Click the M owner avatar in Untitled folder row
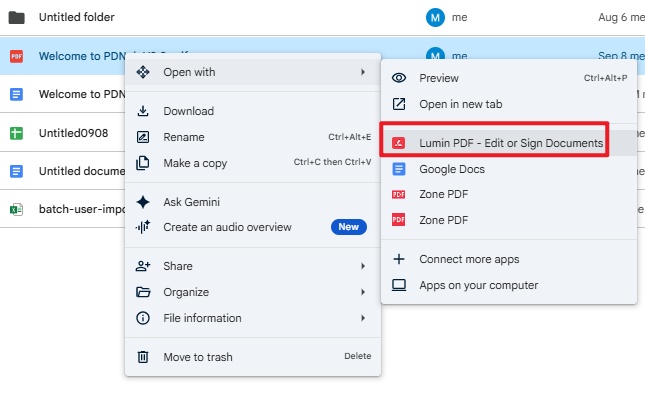This screenshot has width=645, height=401. pyautogui.click(x=435, y=18)
